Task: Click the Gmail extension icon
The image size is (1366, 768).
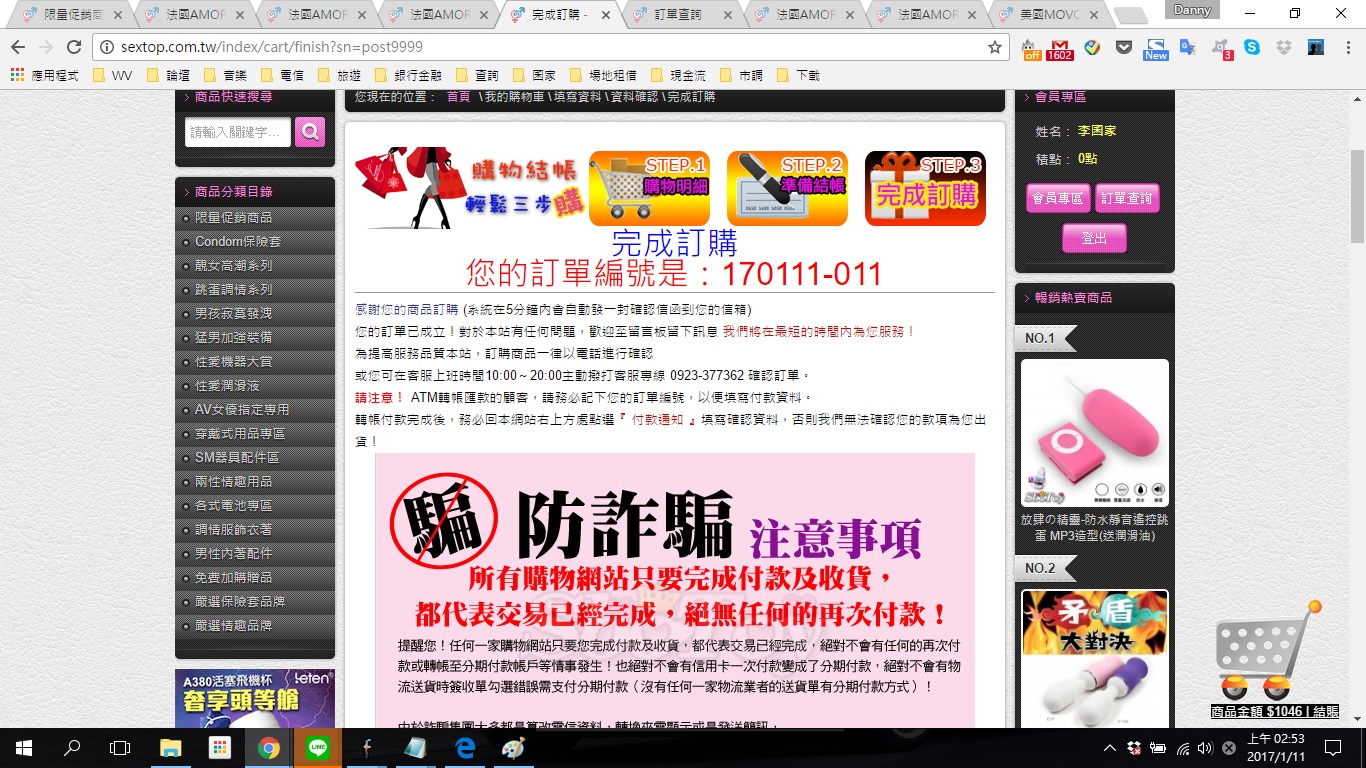Action: coord(1059,48)
